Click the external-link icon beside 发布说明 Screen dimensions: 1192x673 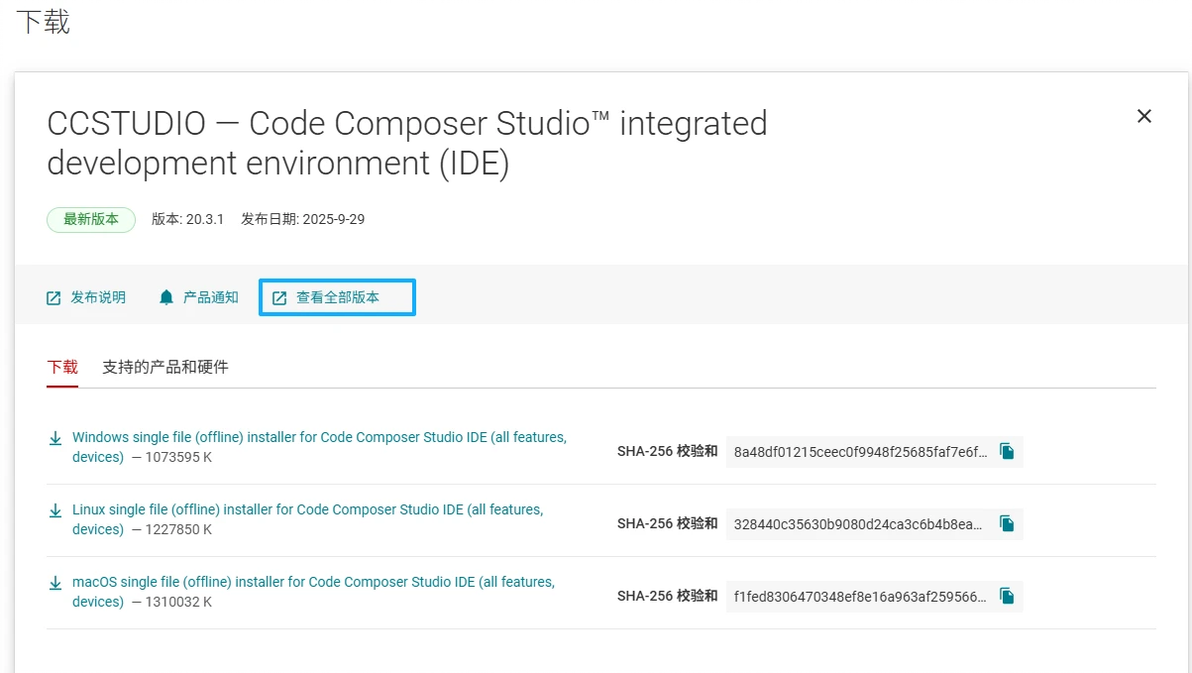pos(54,298)
